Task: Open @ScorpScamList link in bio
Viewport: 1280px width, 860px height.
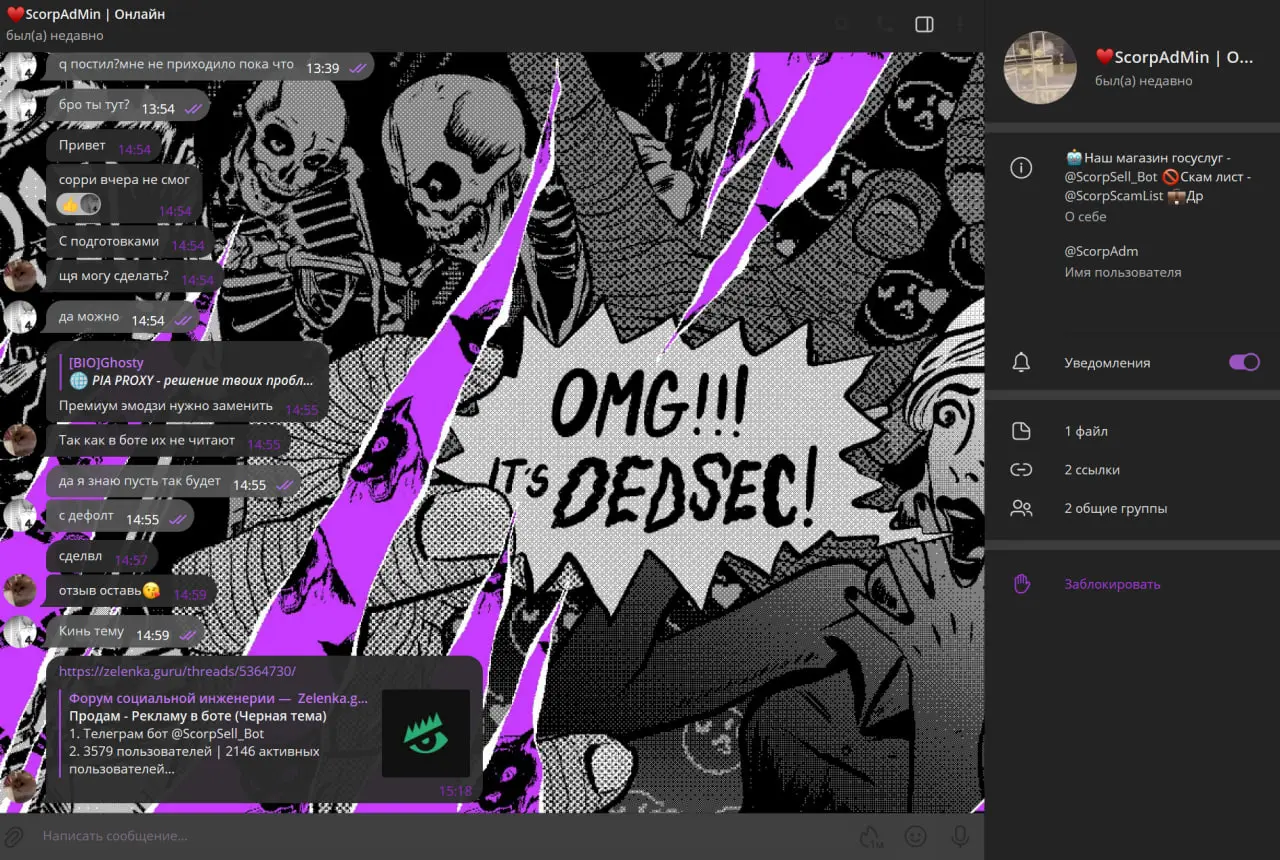Action: pos(1113,196)
